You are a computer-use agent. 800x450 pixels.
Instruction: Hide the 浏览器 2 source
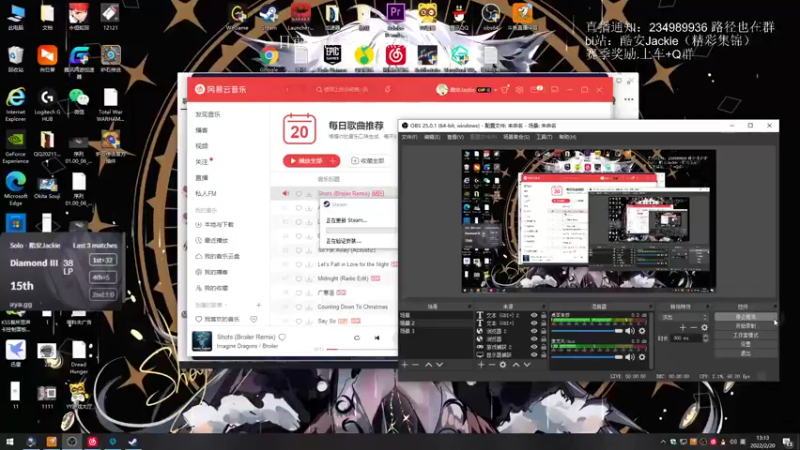[534, 331]
